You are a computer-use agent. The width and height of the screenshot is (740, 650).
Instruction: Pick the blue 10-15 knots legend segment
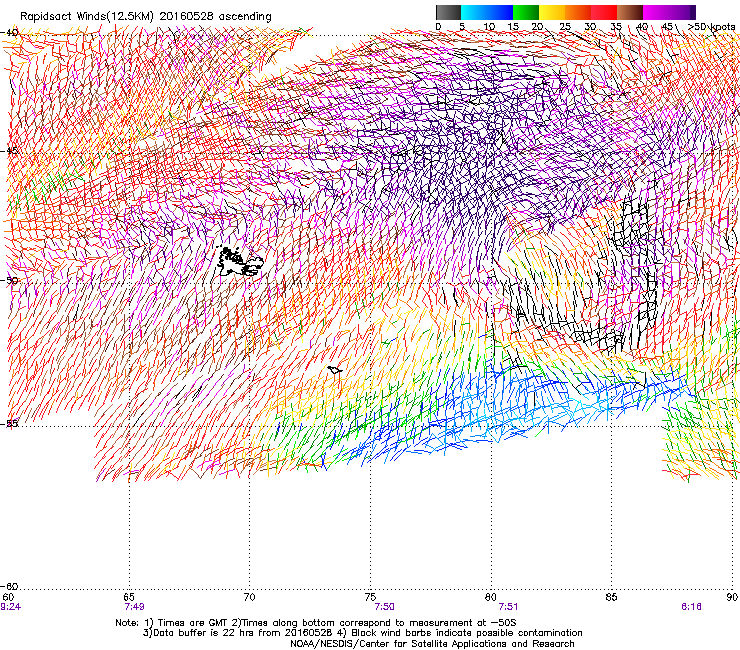(x=500, y=12)
